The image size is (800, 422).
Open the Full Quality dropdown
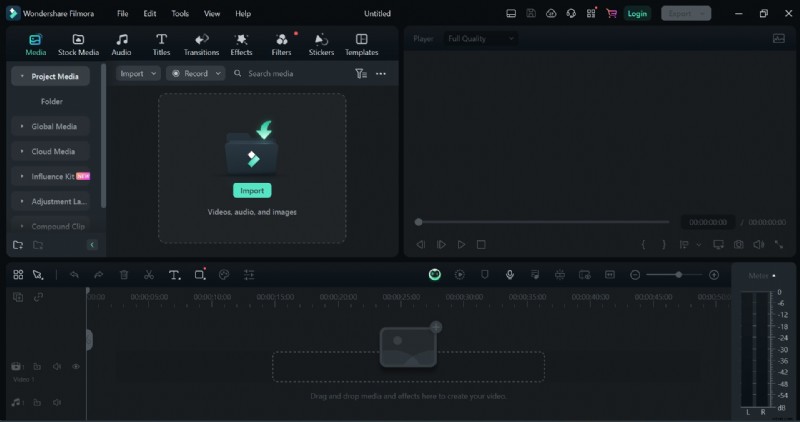(x=481, y=38)
